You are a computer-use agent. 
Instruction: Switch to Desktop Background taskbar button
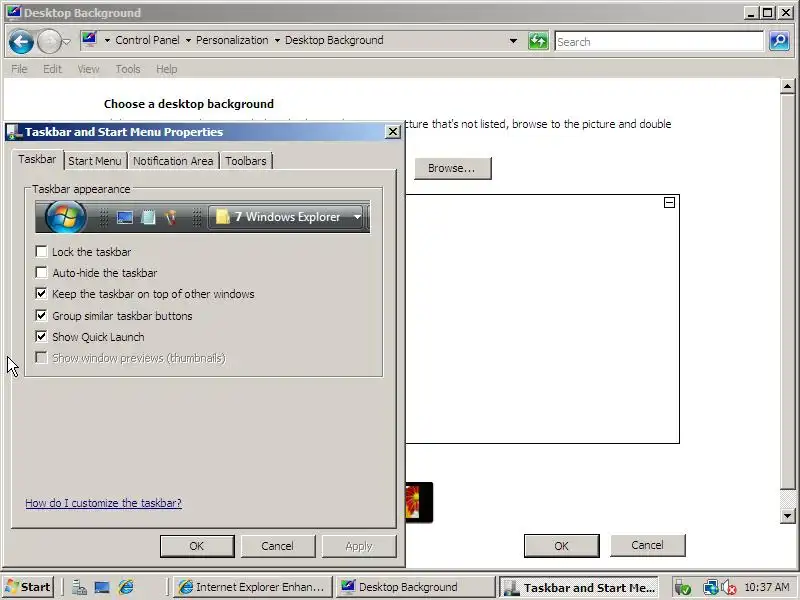pyautogui.click(x=415, y=587)
